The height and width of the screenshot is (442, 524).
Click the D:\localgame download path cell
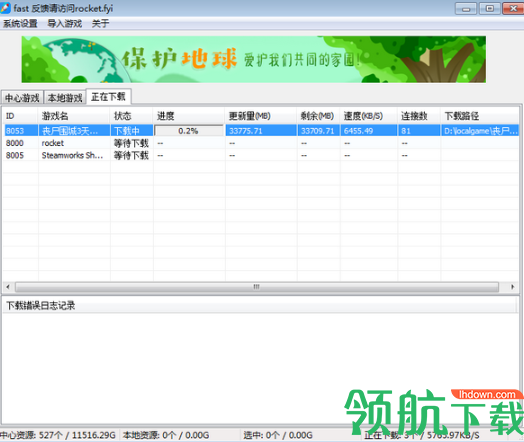coord(480,131)
